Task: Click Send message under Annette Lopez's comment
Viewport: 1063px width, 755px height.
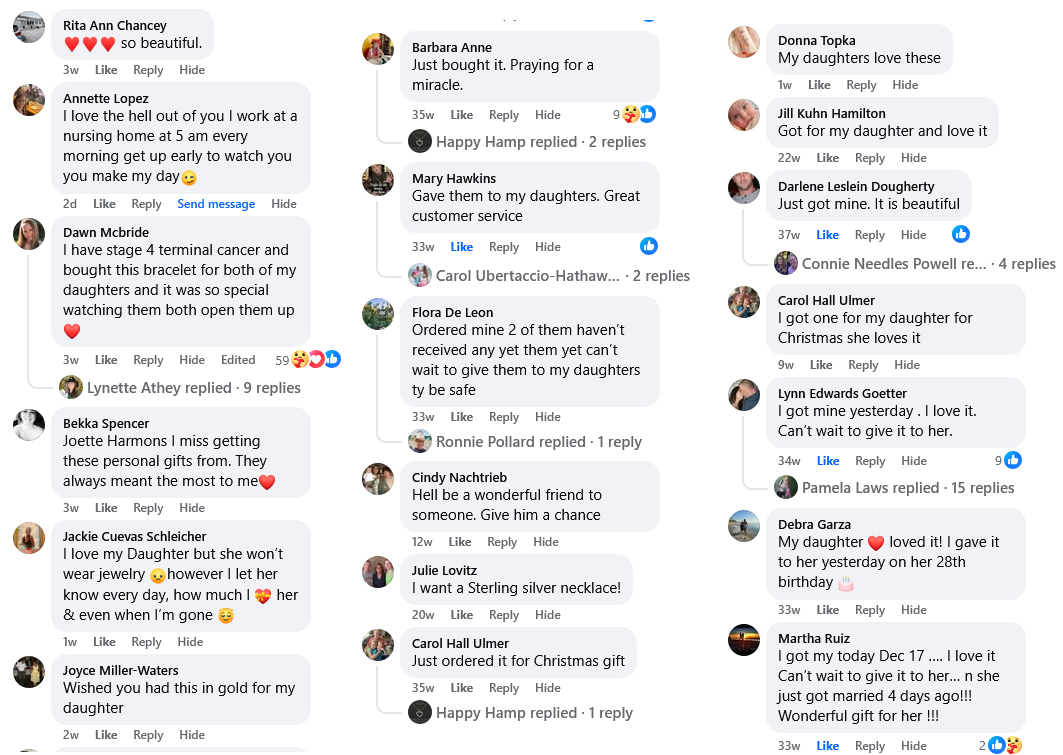Action: coord(216,203)
